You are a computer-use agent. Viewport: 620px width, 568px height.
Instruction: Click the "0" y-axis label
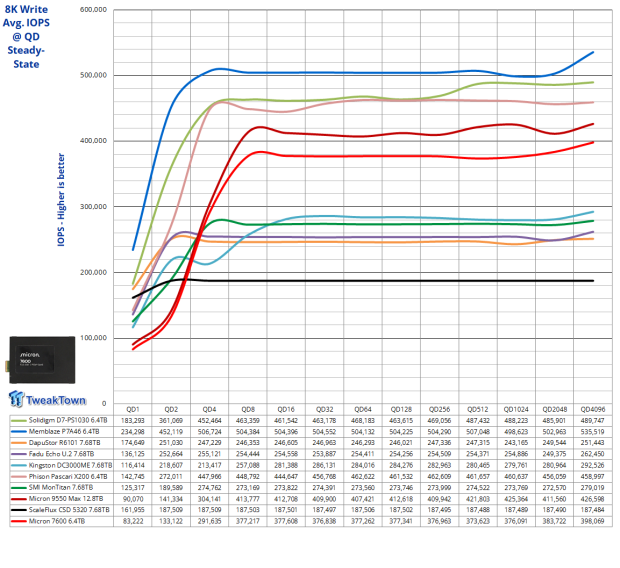[104, 403]
